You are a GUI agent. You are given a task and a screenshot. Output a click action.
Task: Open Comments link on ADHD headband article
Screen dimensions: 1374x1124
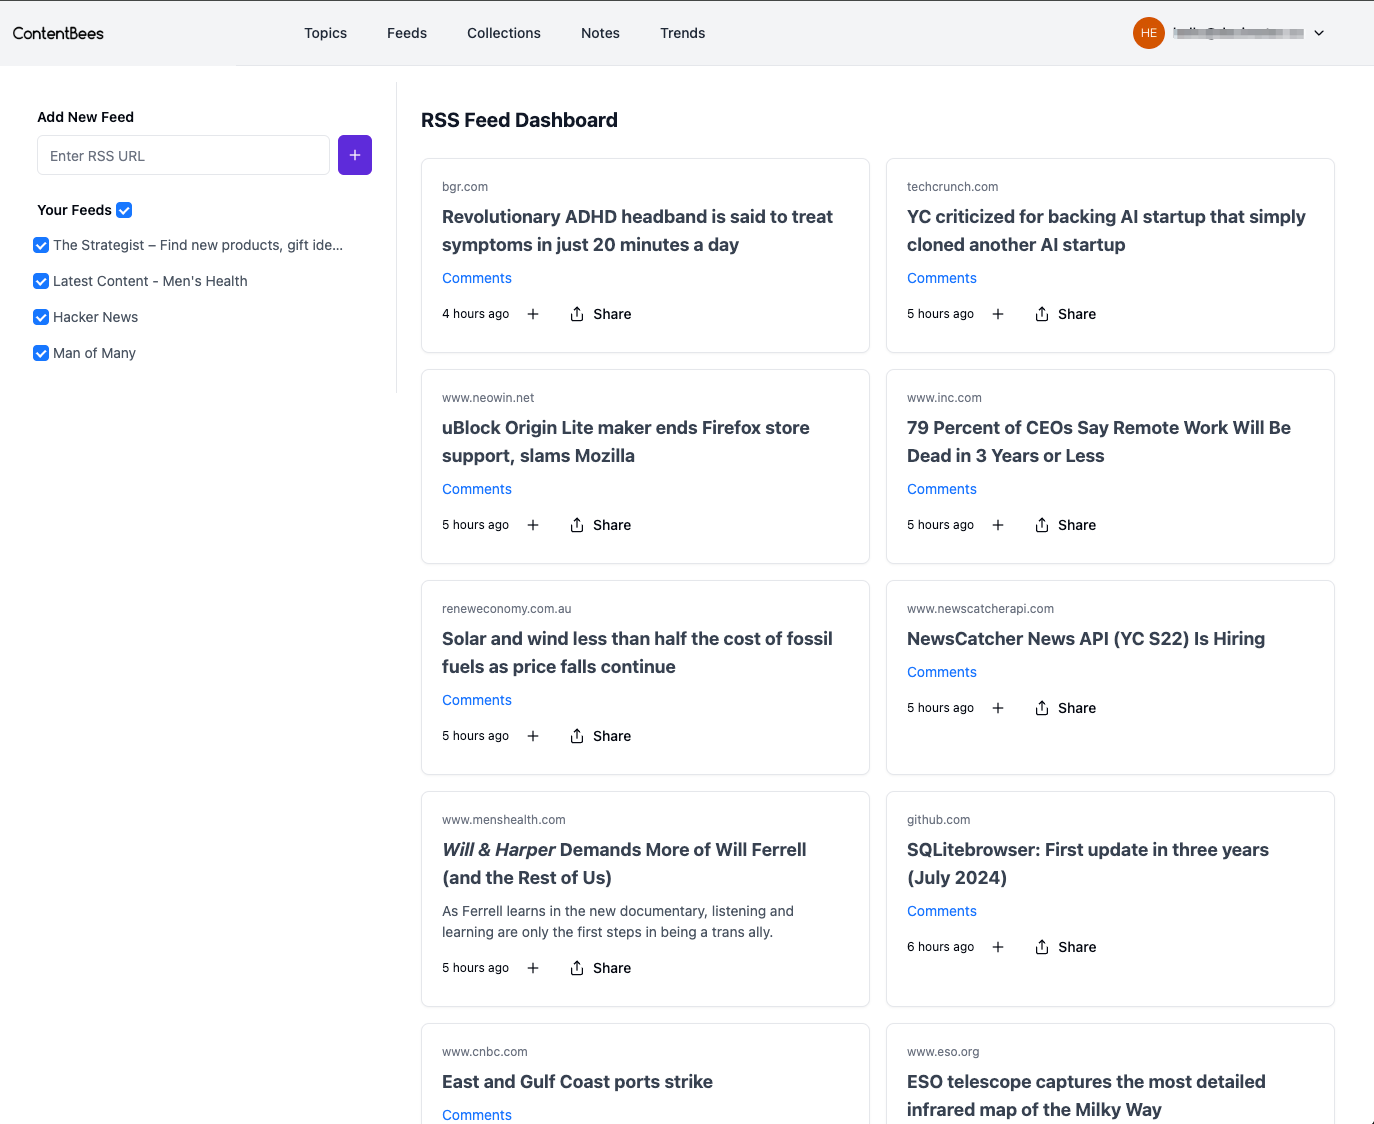tap(477, 278)
